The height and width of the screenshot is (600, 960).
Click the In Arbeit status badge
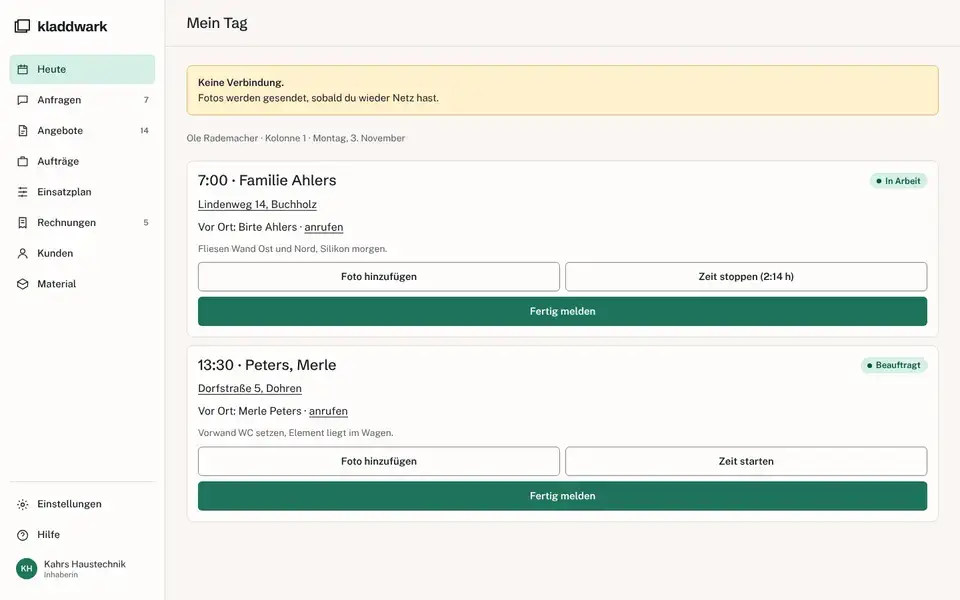click(898, 181)
